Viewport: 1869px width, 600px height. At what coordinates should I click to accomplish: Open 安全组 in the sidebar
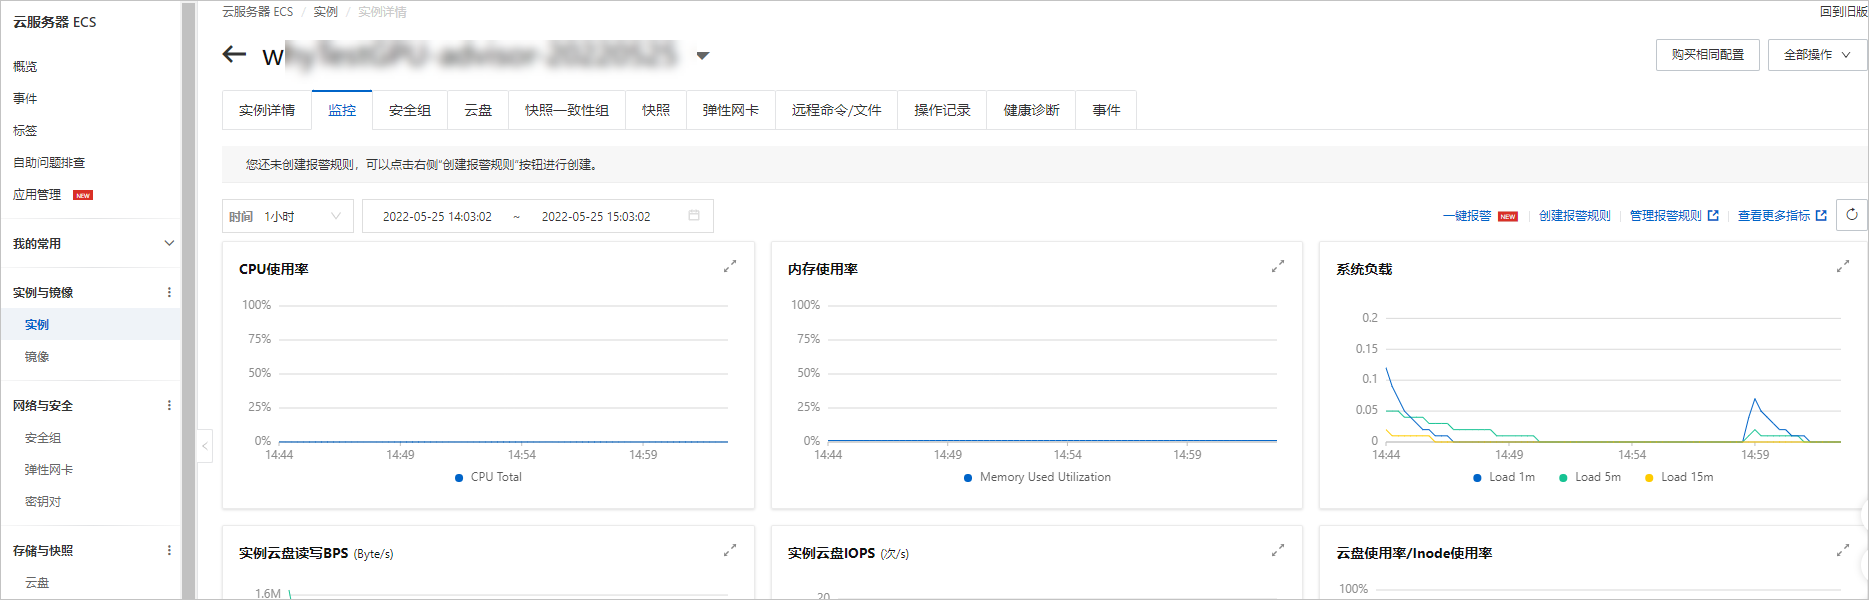coord(43,438)
